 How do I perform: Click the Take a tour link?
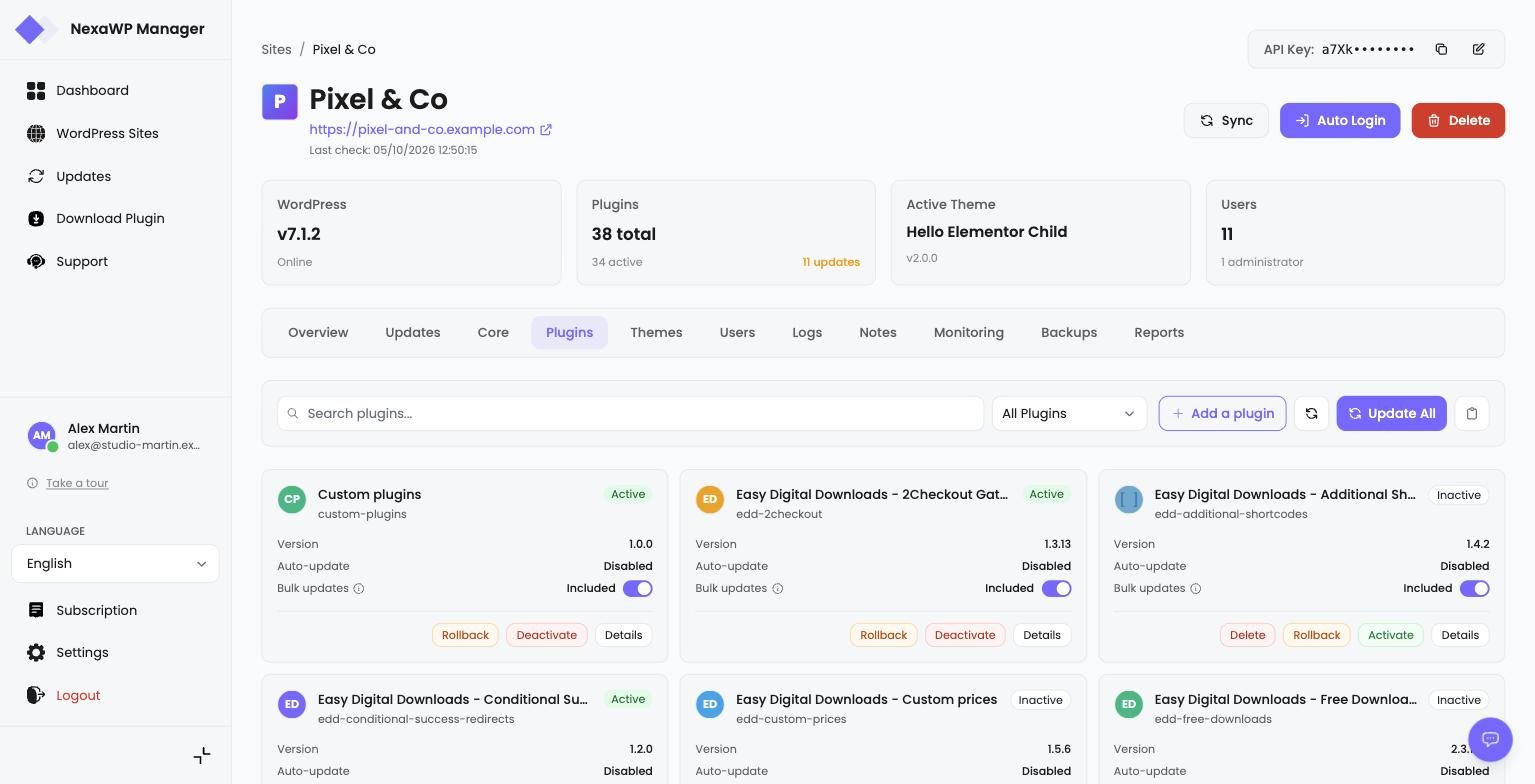(x=77, y=483)
